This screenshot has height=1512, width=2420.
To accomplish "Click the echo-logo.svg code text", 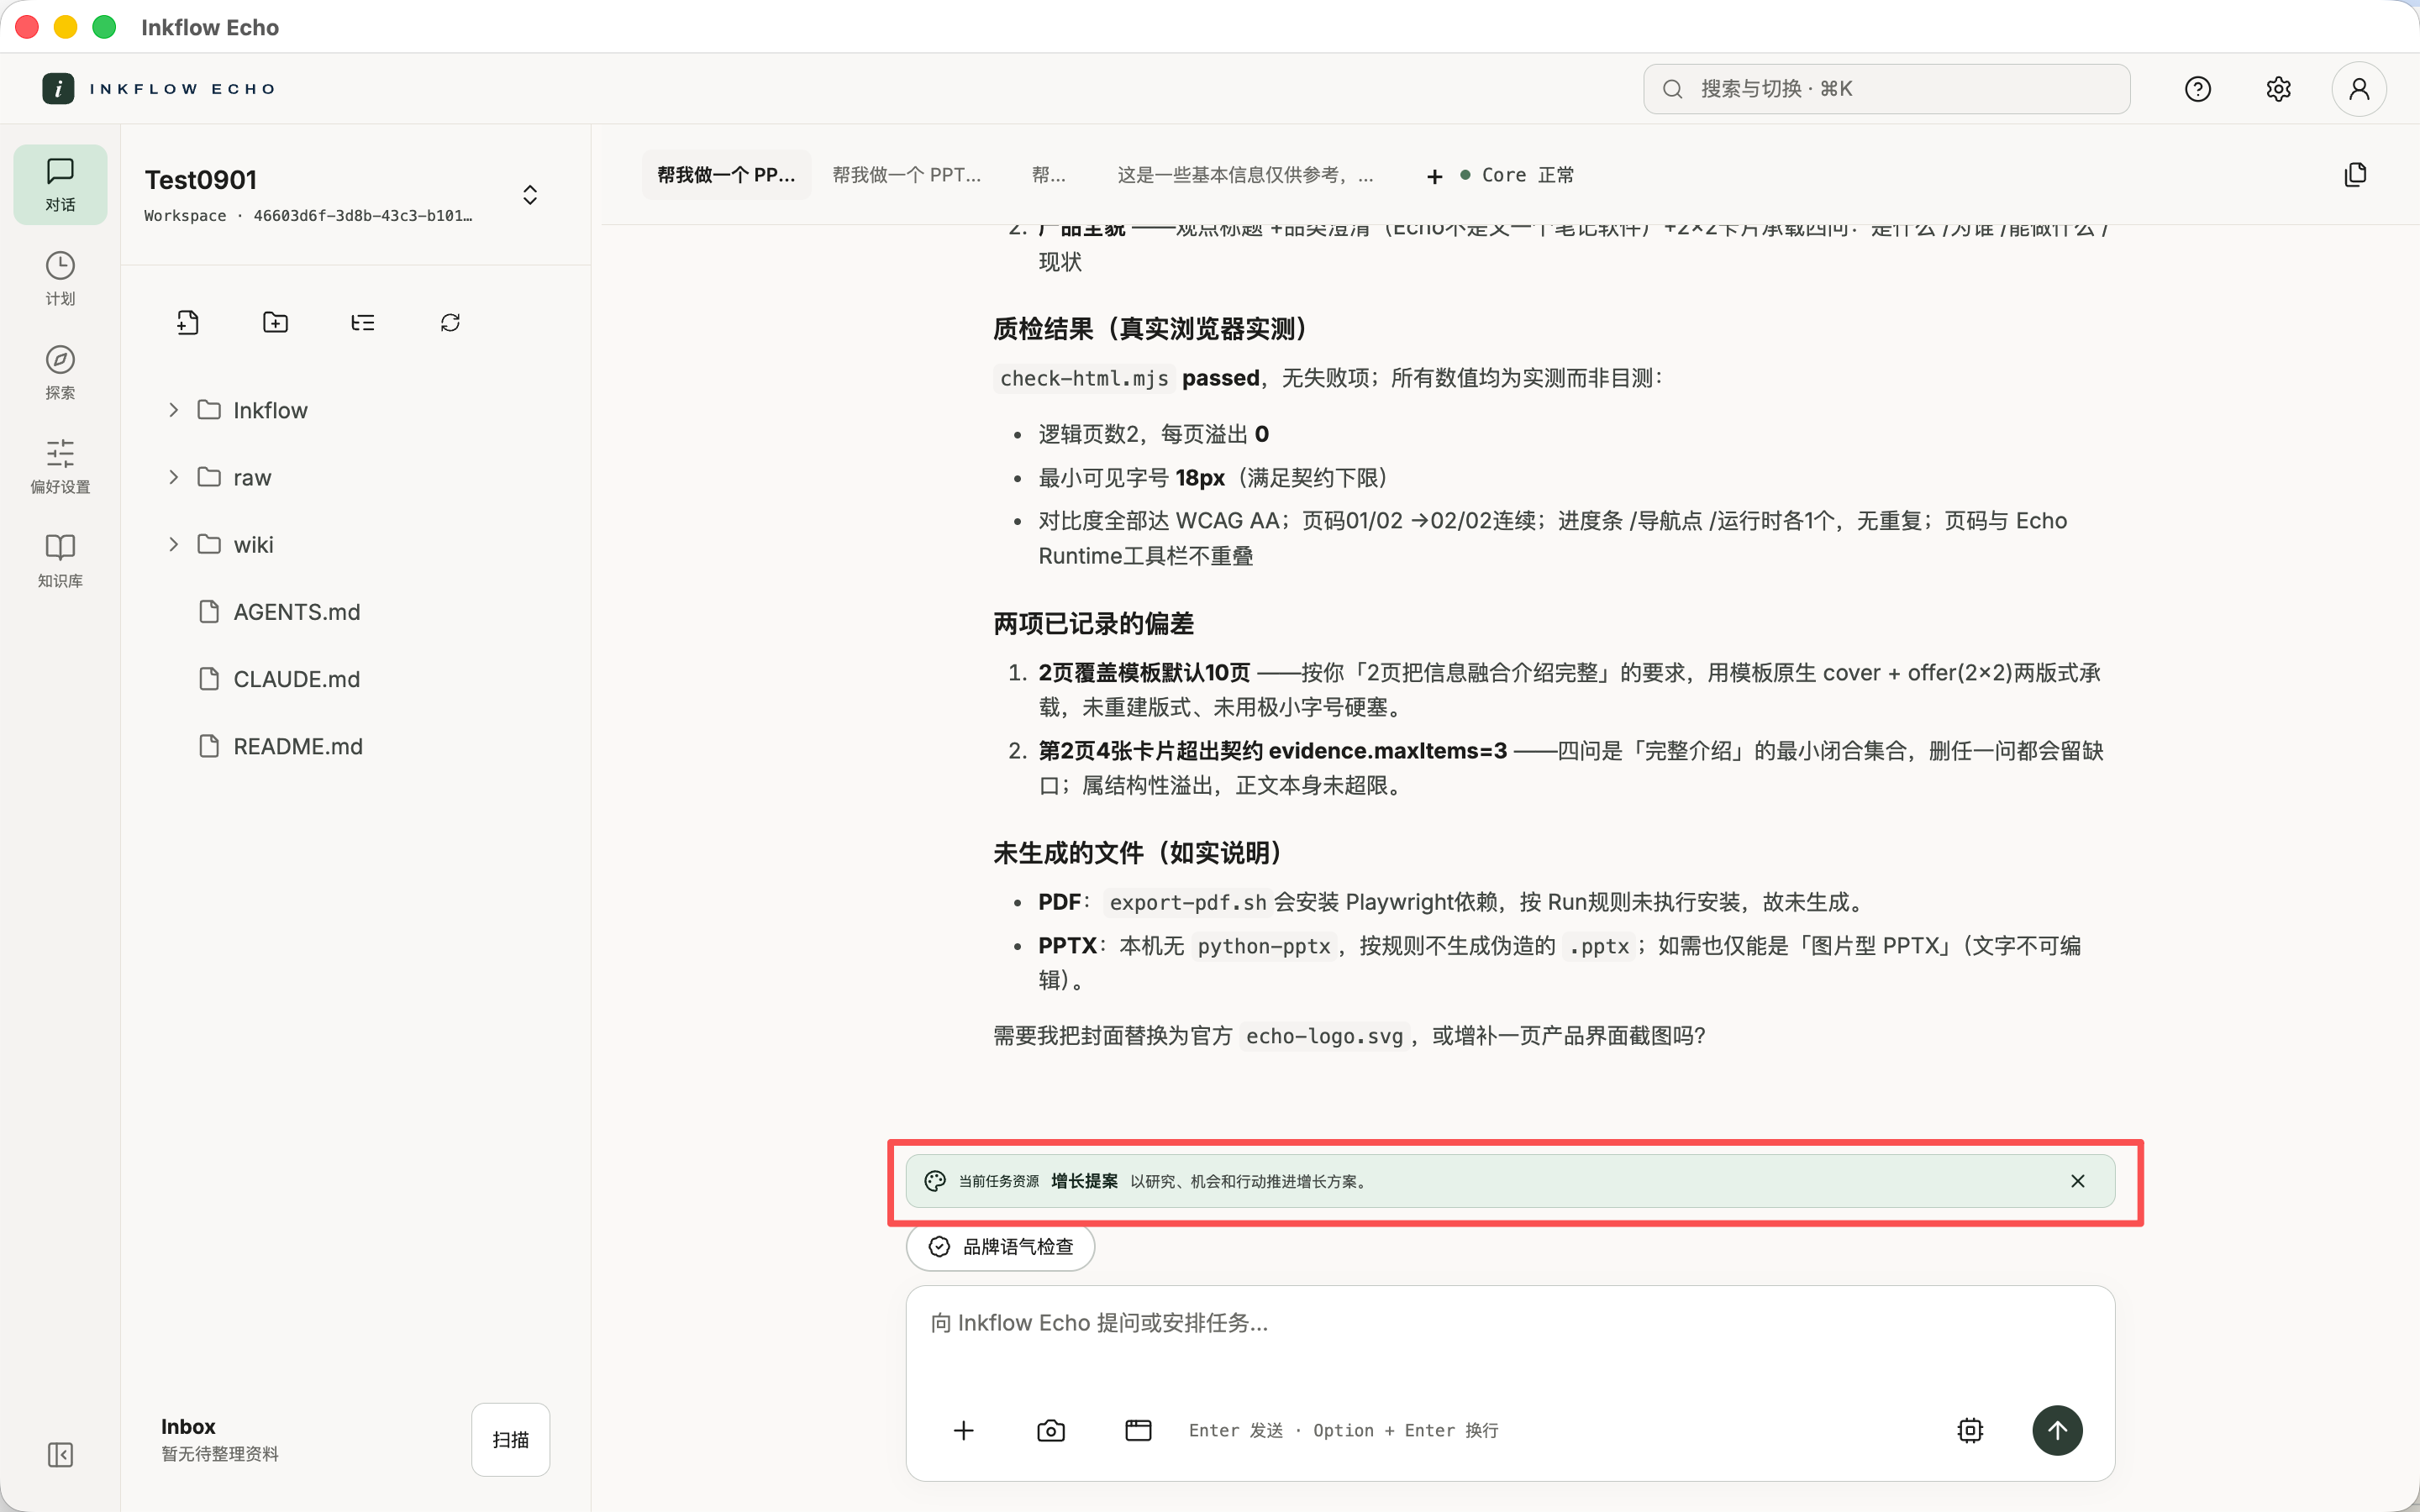I will click(x=1324, y=1036).
